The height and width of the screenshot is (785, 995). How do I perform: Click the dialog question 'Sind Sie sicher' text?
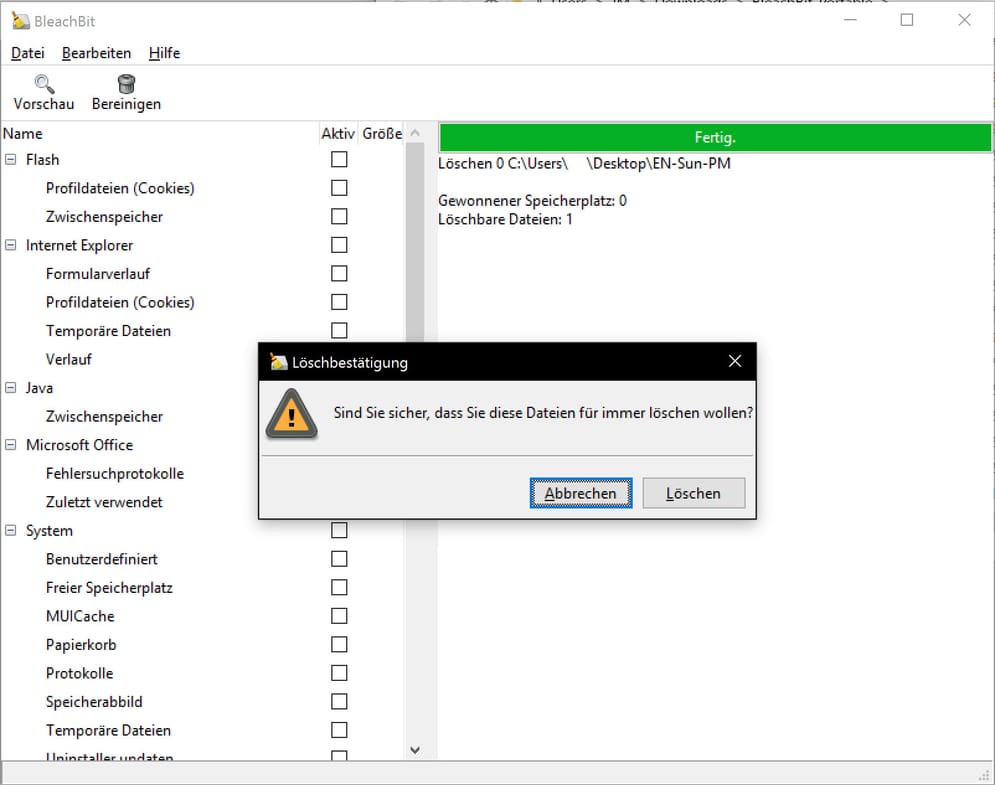[543, 413]
